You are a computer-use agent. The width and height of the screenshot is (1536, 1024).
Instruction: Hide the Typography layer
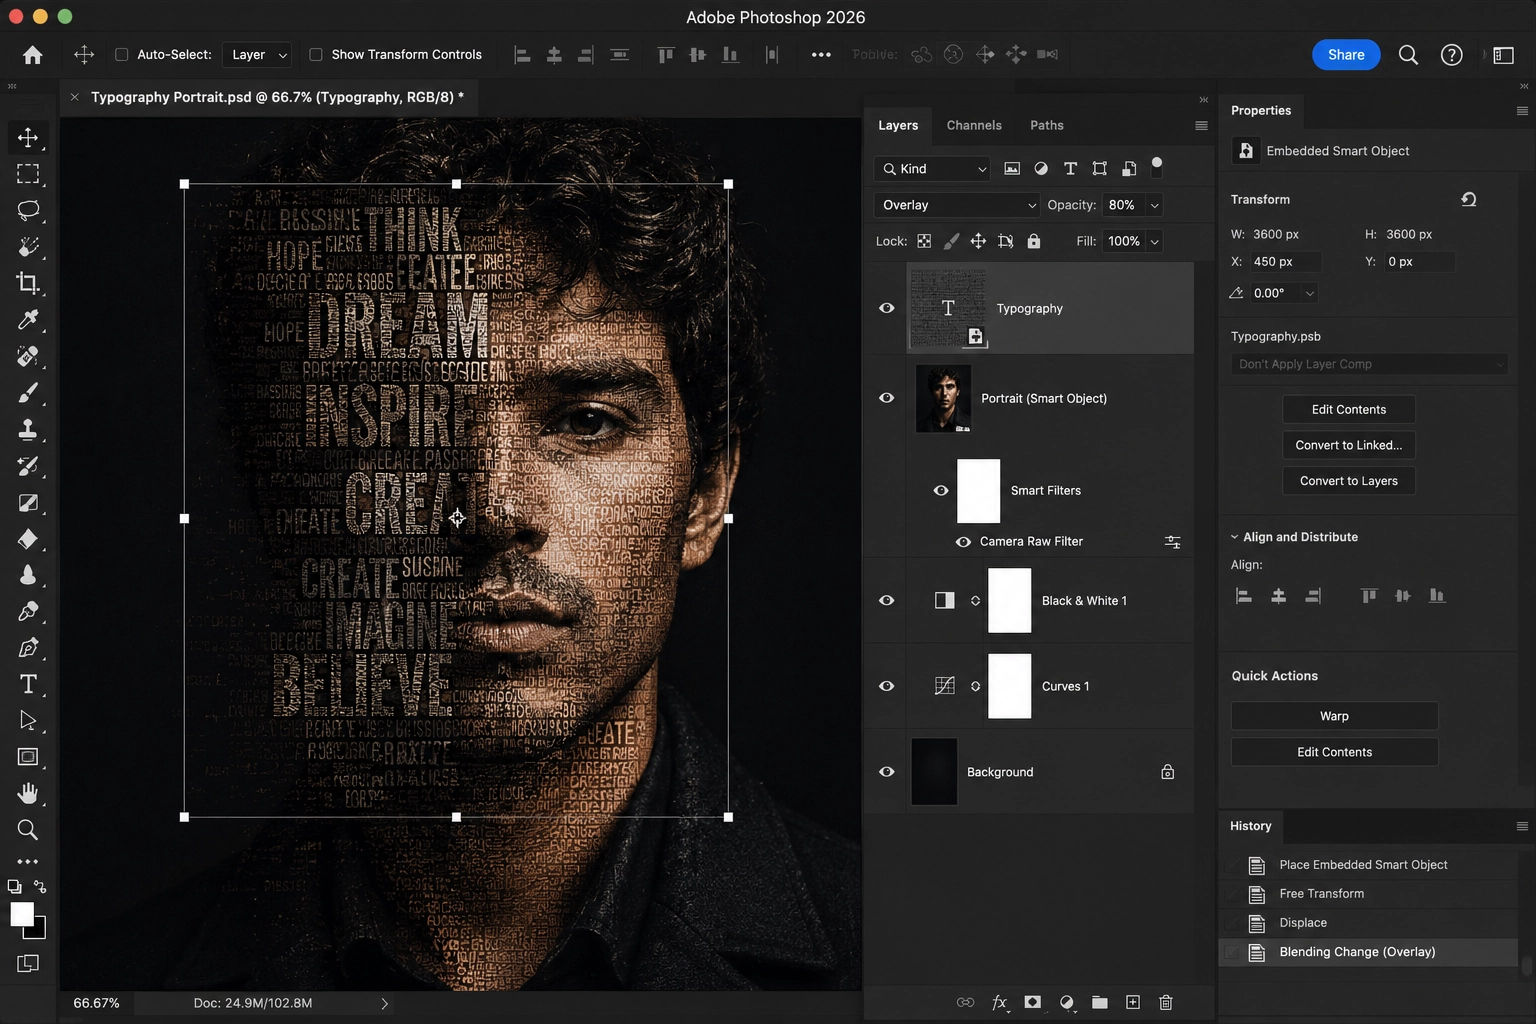887,308
